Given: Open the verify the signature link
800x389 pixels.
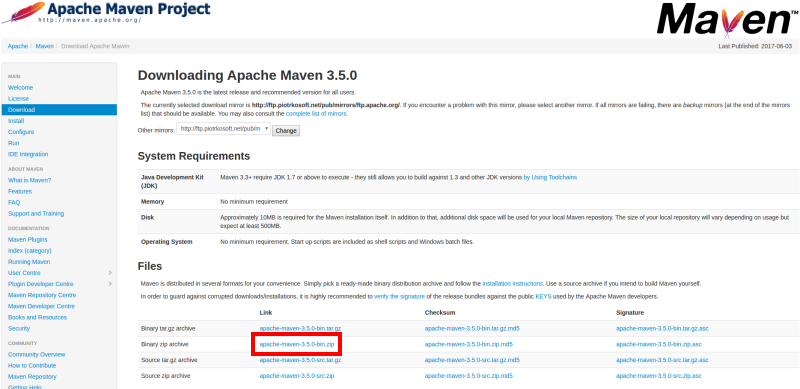Looking at the screenshot, I should coord(399,297).
